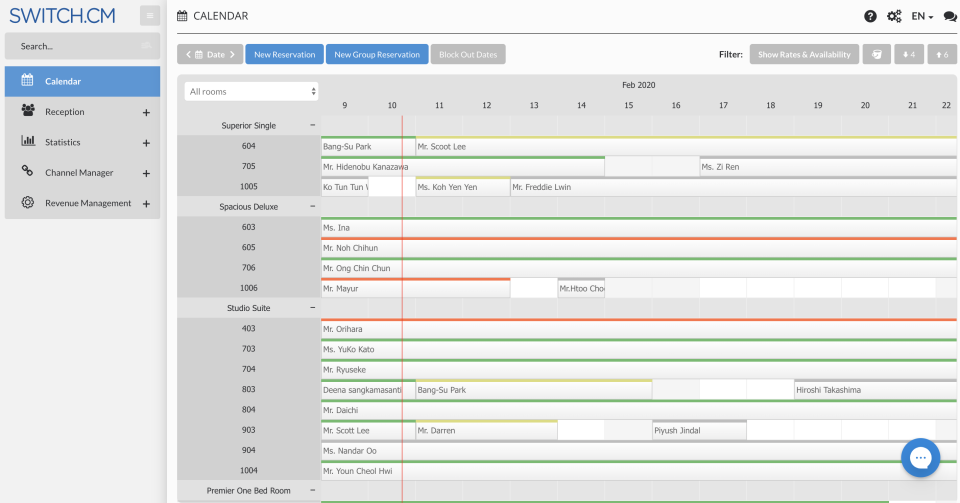Open Mr. Hidenobu Kanazawa reservation
The width and height of the screenshot is (960, 503).
pyautogui.click(x=463, y=166)
